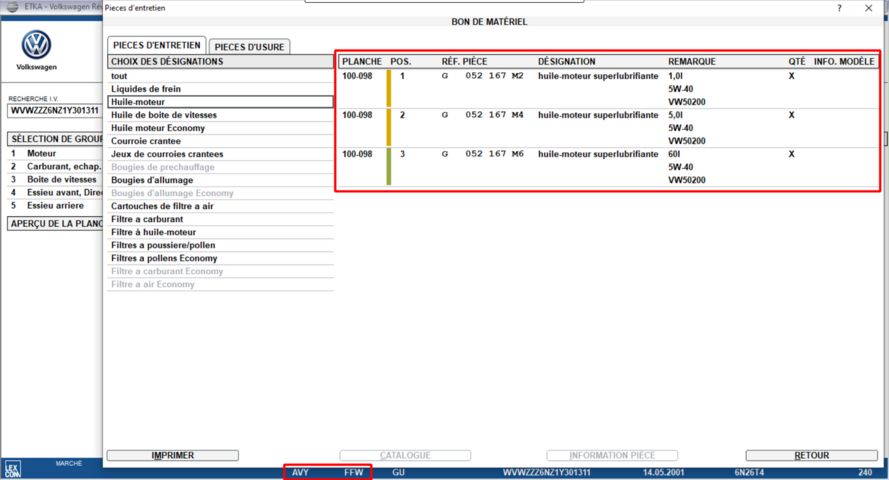
Task: Select 'Filtre a air Economy' entry
Action: click(221, 284)
